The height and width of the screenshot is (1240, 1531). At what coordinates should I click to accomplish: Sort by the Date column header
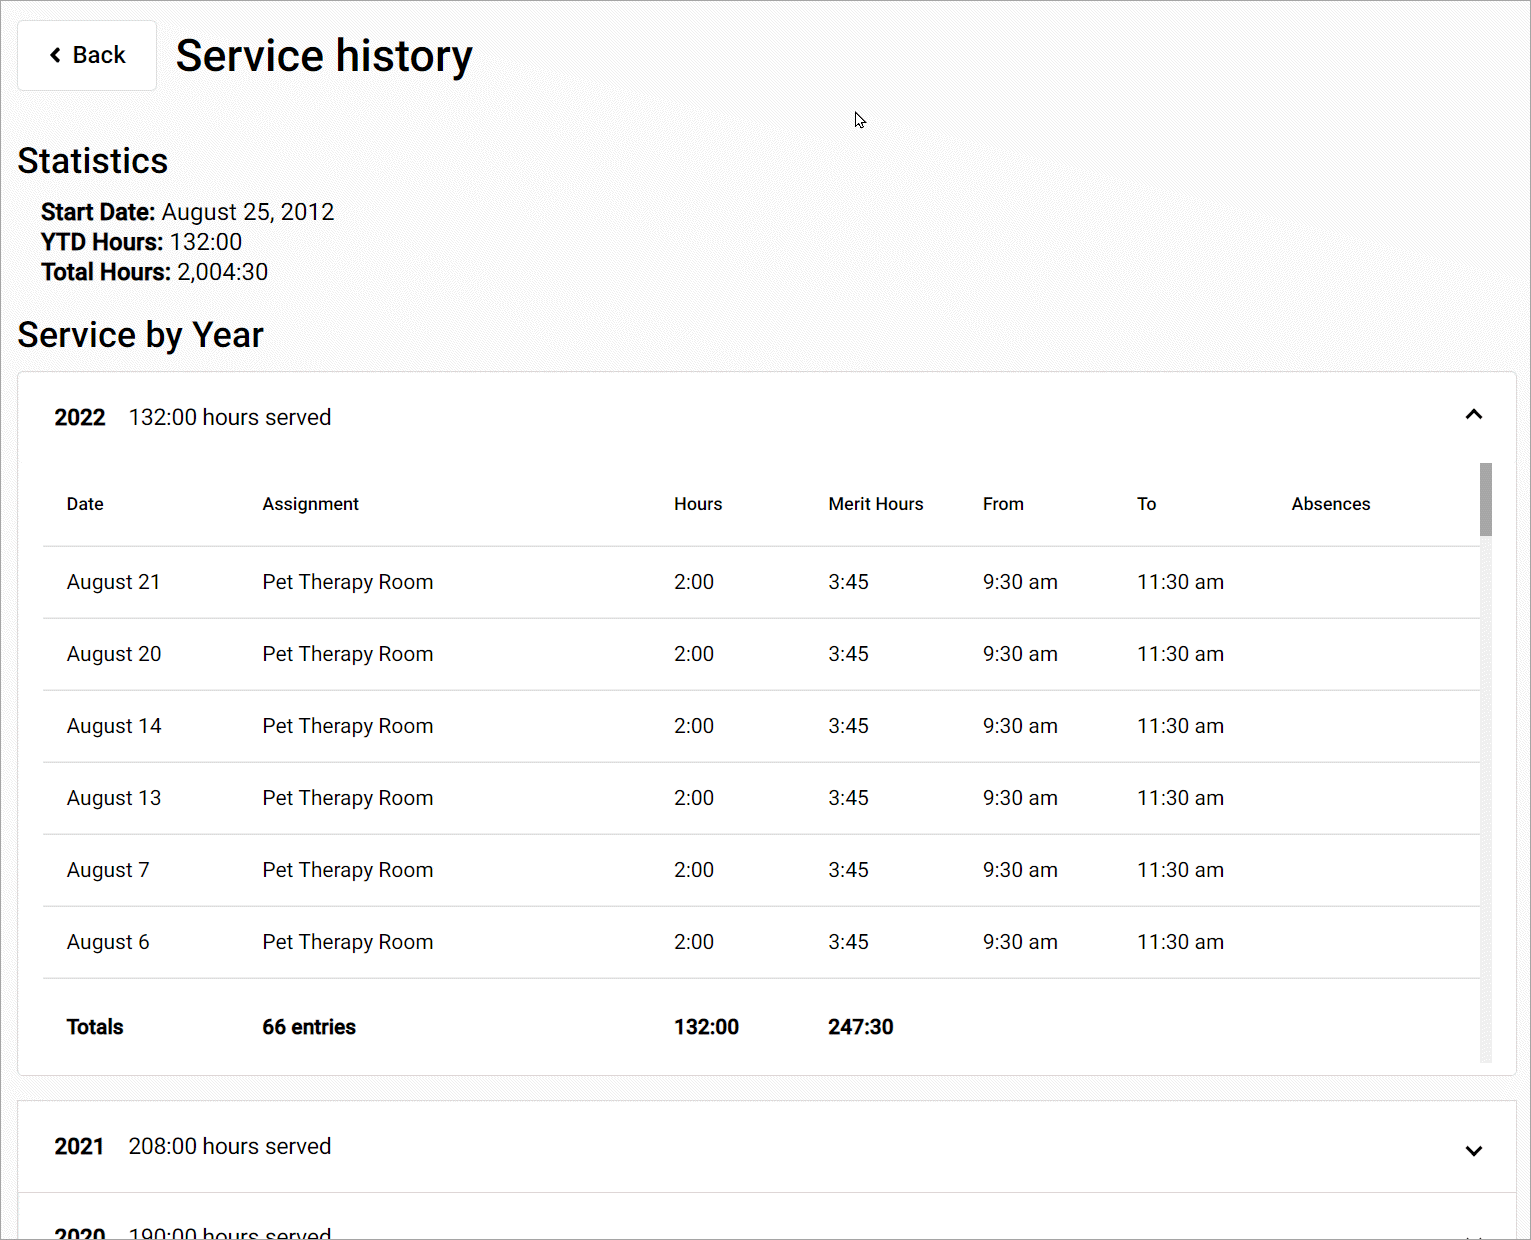[x=84, y=504]
